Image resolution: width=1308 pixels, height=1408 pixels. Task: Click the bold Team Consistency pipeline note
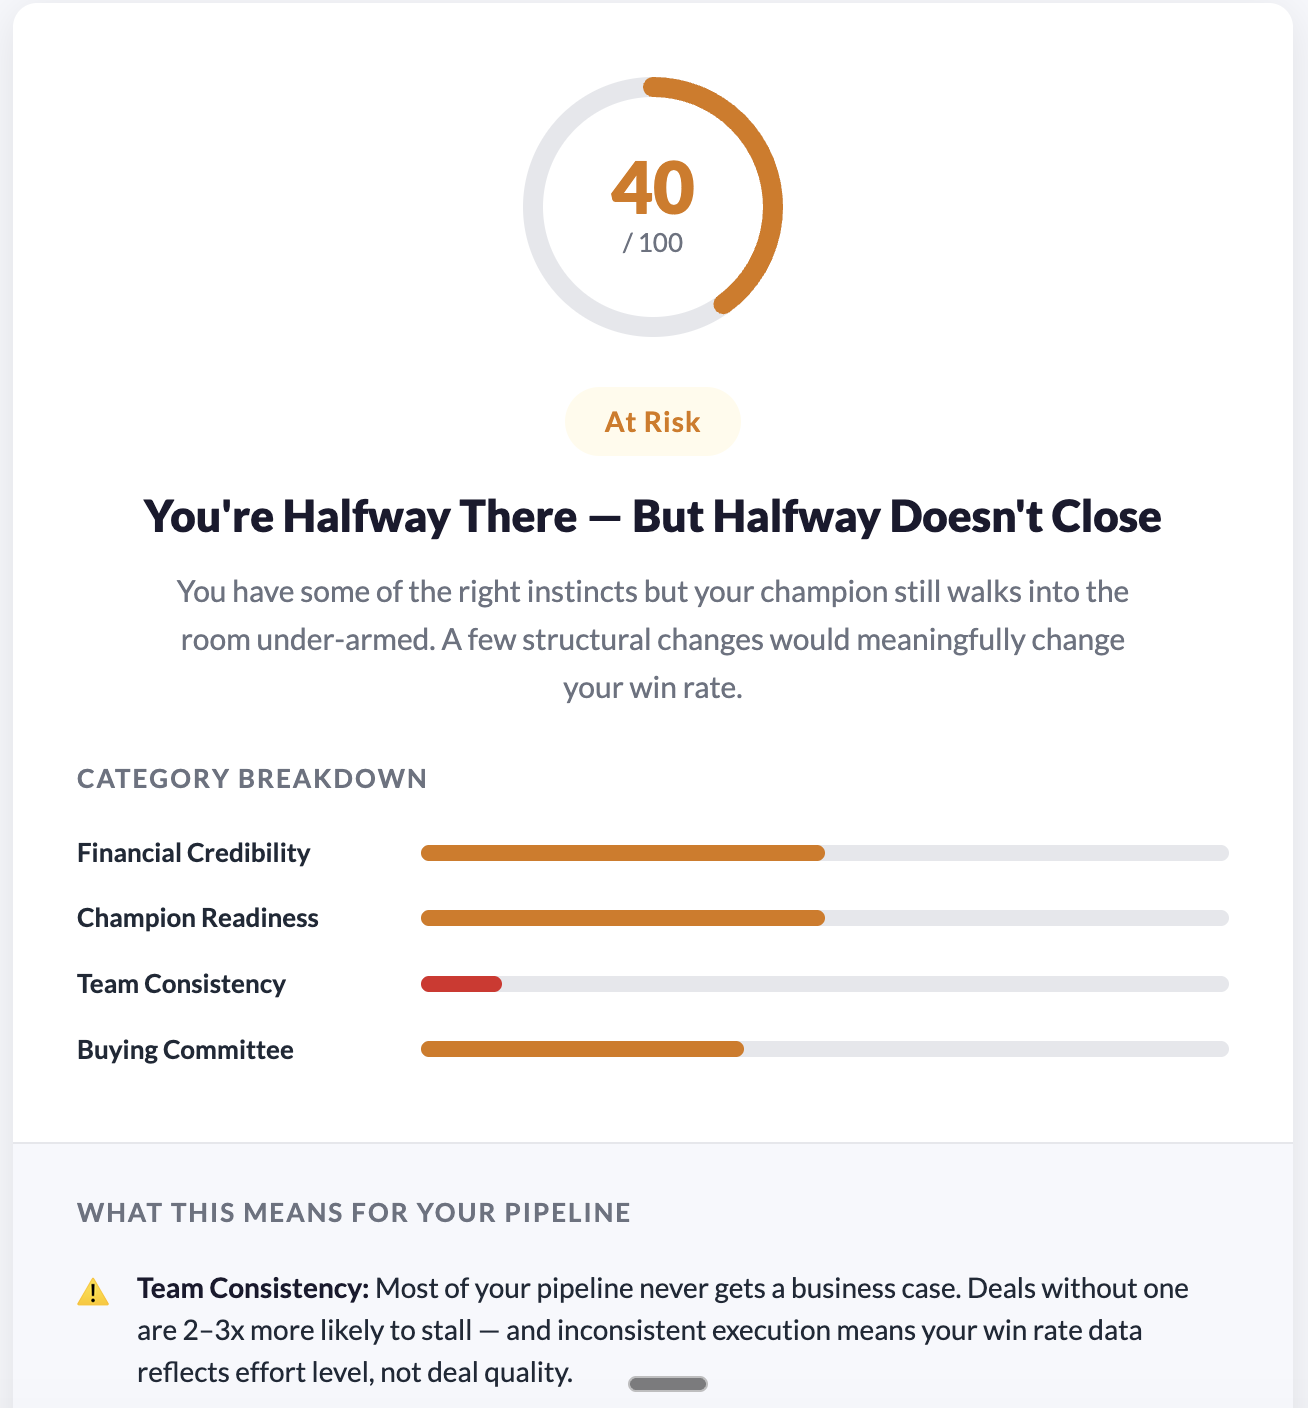pyautogui.click(x=254, y=1288)
